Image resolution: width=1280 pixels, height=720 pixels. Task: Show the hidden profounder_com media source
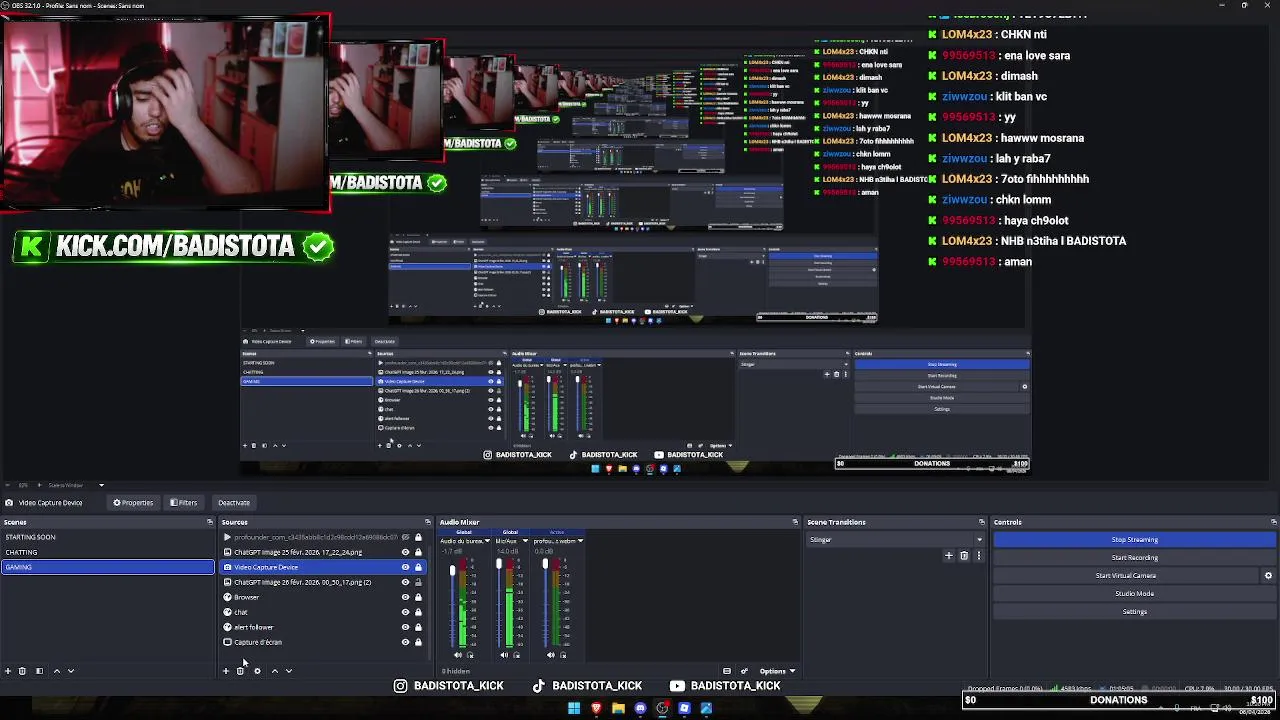405,537
